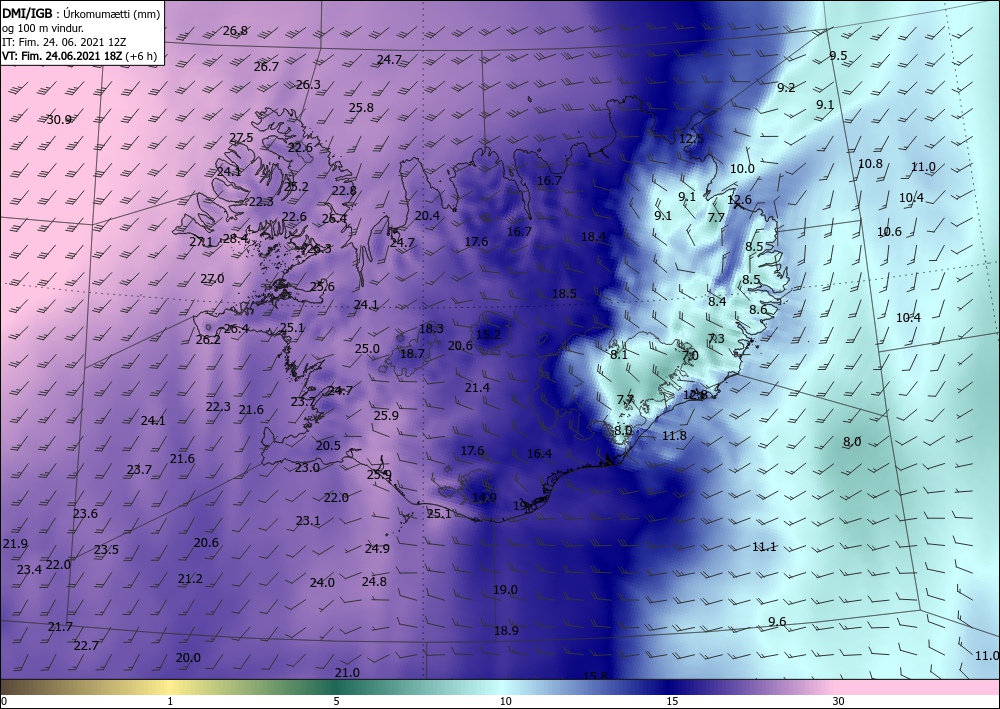Click the map value 21.4

477,387
